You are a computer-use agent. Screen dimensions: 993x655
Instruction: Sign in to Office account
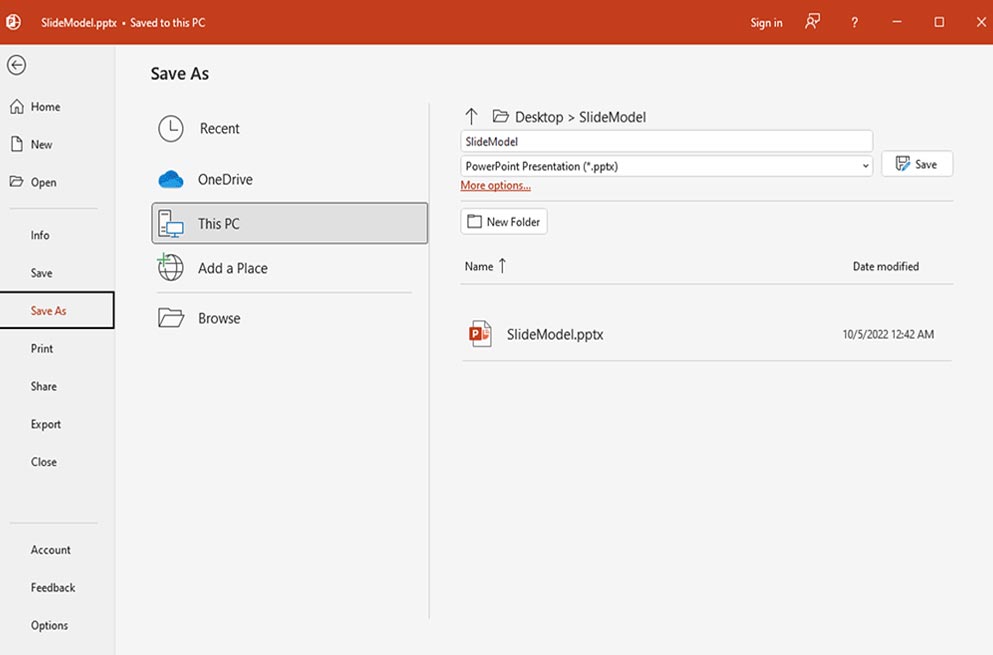click(x=766, y=23)
